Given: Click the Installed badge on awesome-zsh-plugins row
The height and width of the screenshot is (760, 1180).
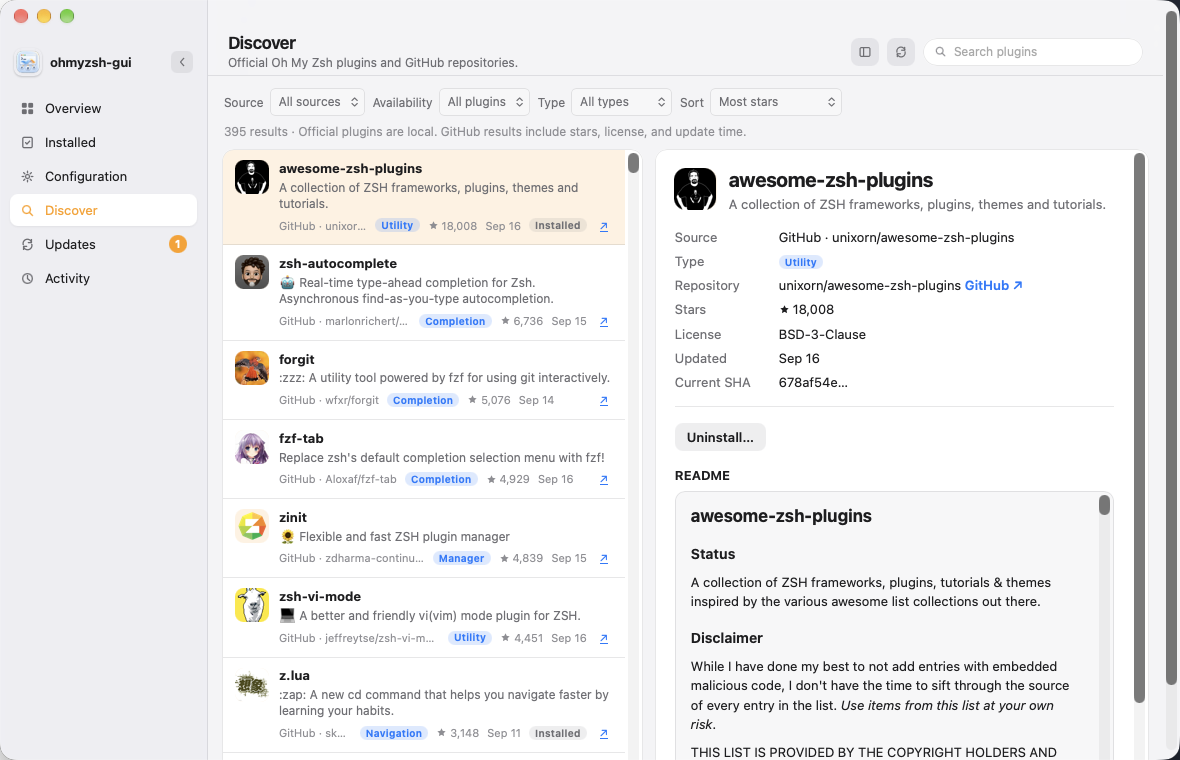Looking at the screenshot, I should tap(558, 225).
